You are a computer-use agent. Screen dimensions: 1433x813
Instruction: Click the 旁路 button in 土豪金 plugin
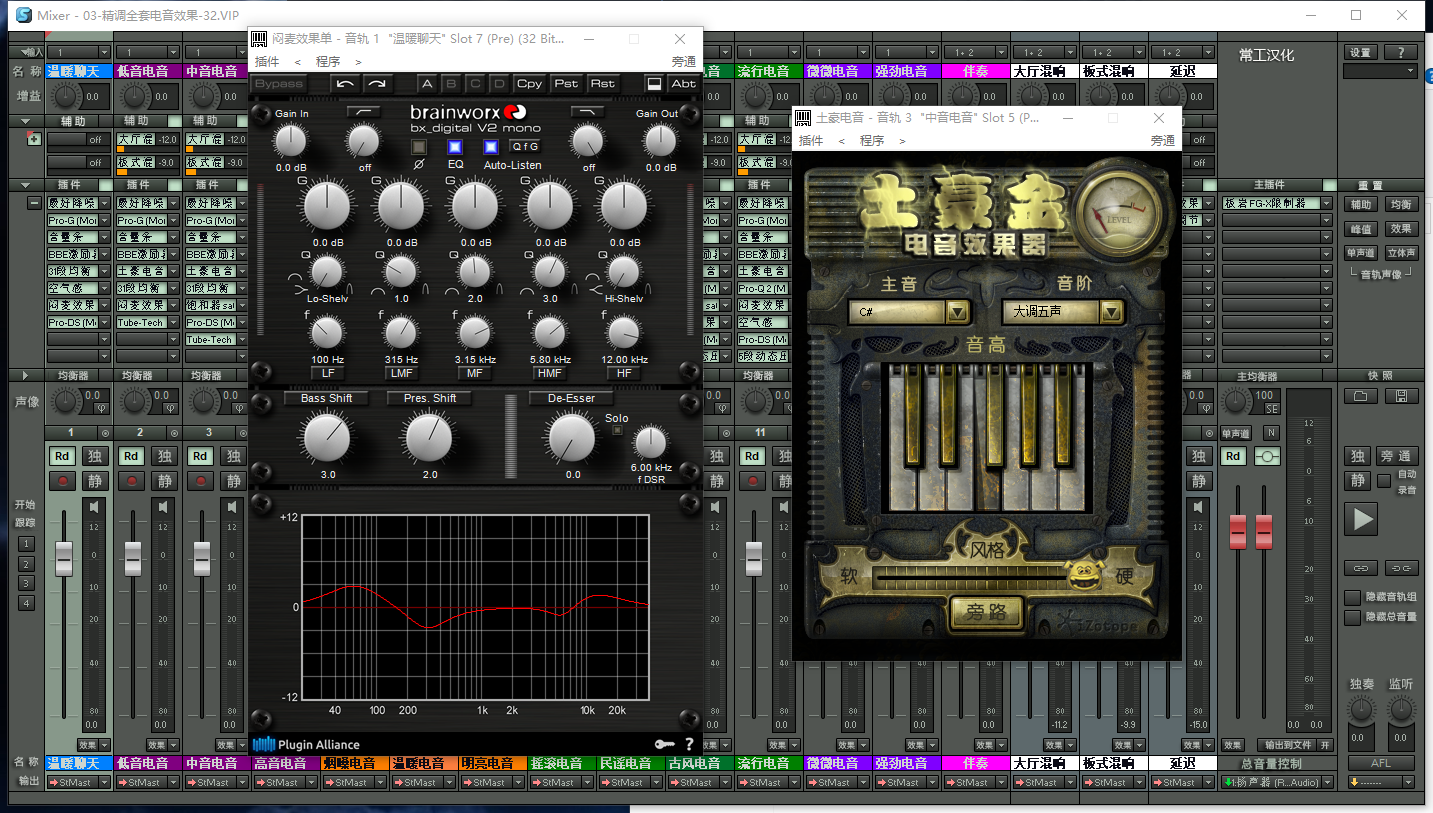tap(986, 613)
